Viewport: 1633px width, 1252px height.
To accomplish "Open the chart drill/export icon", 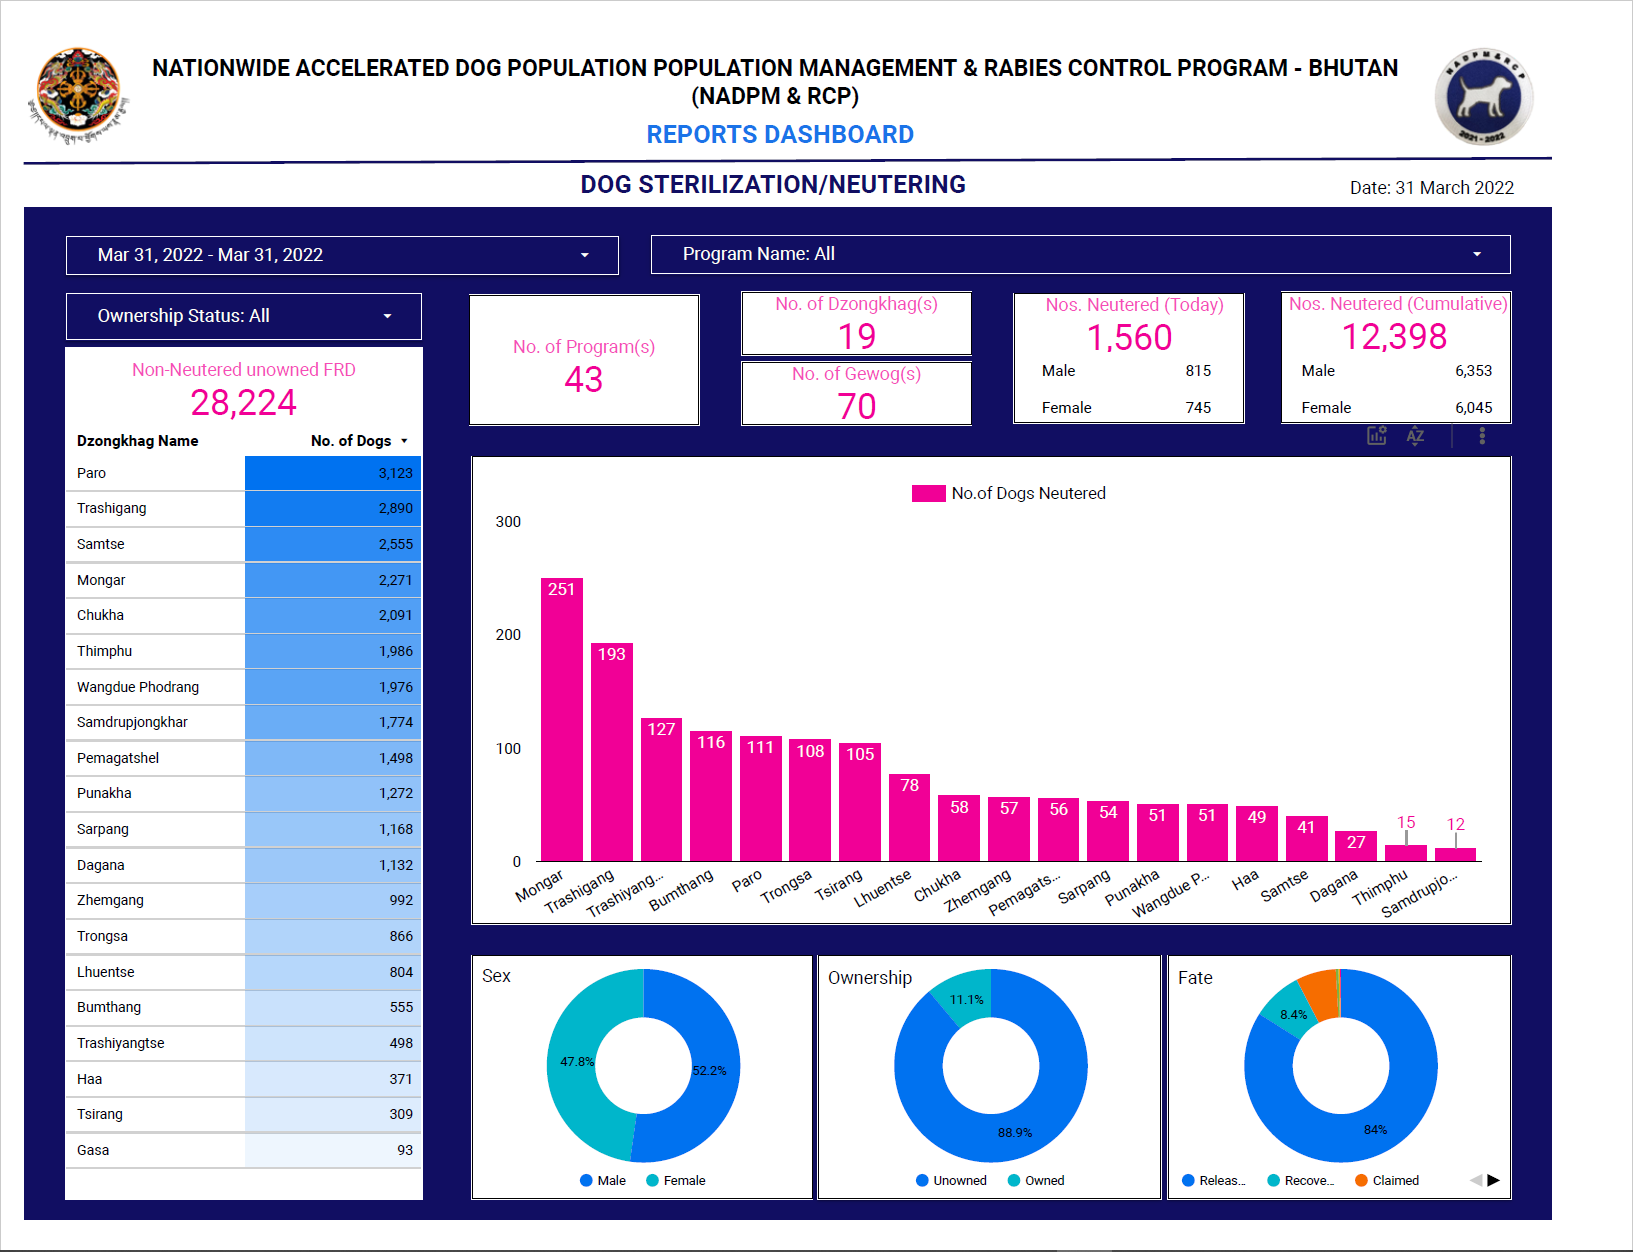I will pyautogui.click(x=1377, y=436).
